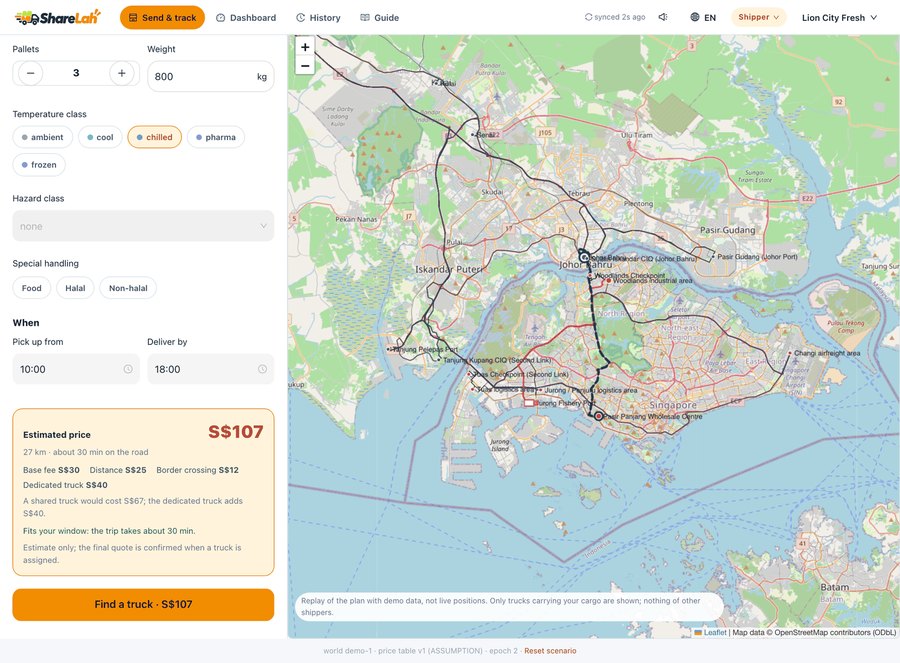
Task: Toggle Food special handling
Action: tap(32, 288)
